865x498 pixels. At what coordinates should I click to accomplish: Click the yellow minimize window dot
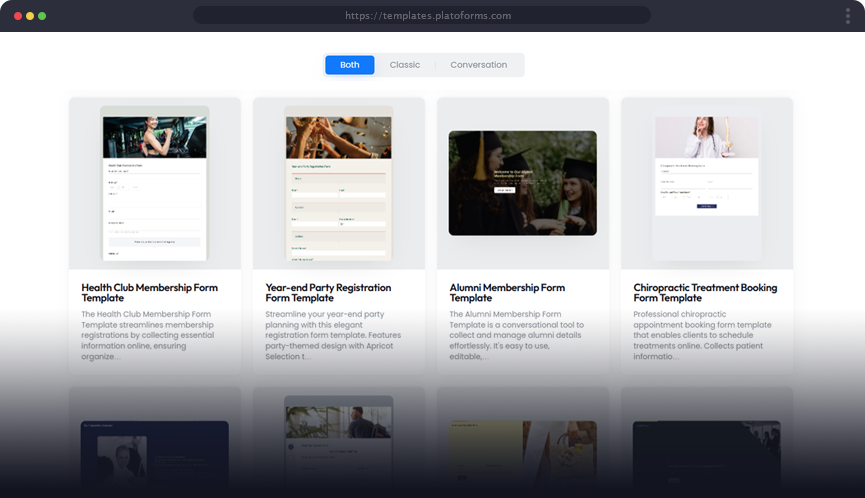click(x=30, y=16)
